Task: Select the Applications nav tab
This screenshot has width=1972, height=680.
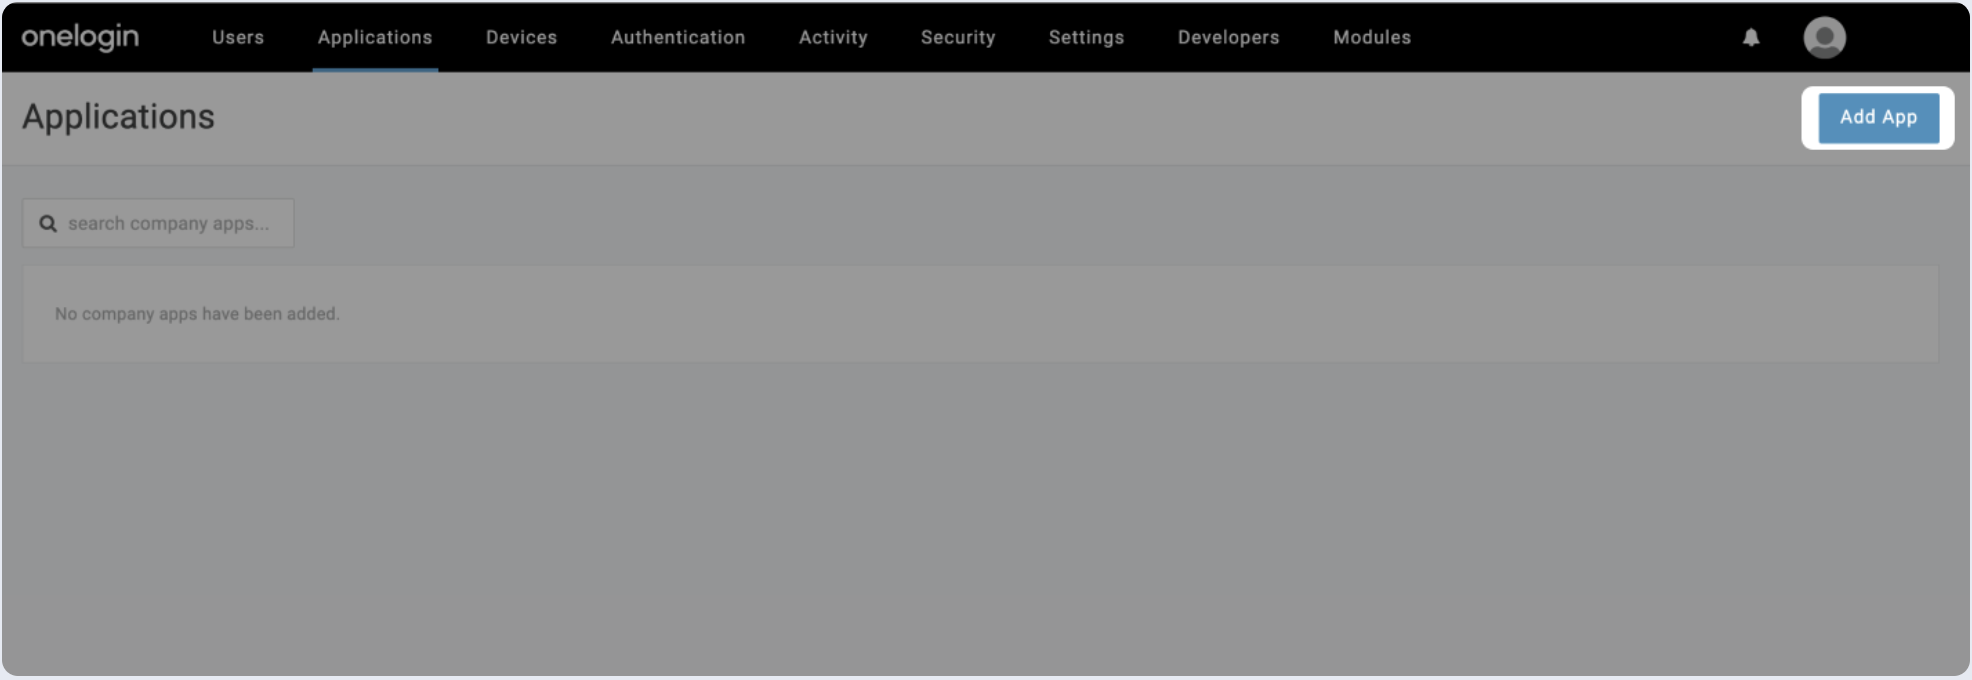Action: click(375, 38)
